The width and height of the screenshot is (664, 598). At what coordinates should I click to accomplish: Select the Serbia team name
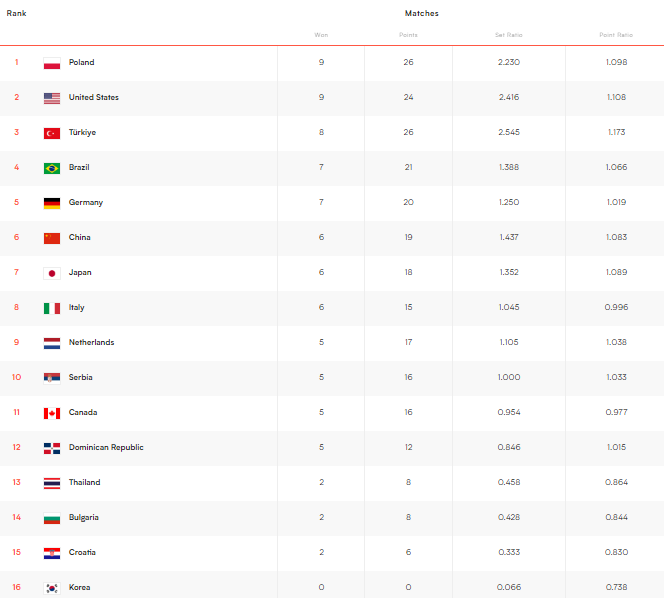pyautogui.click(x=80, y=377)
